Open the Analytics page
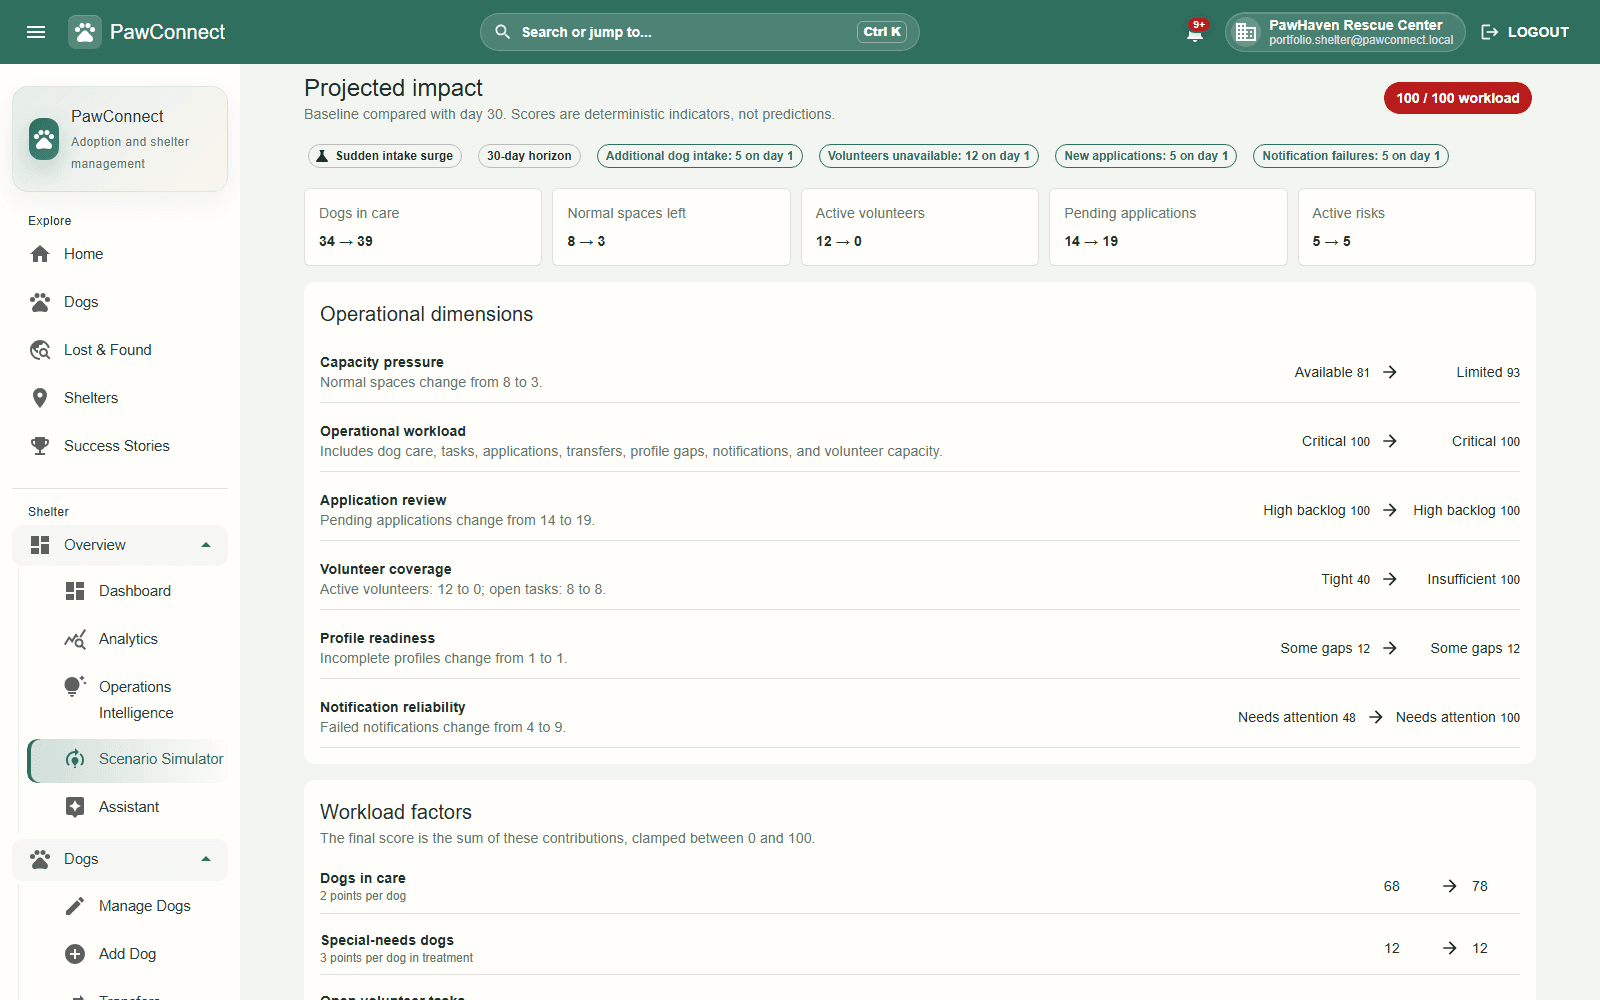Image resolution: width=1600 pixels, height=1000 pixels. [x=128, y=639]
